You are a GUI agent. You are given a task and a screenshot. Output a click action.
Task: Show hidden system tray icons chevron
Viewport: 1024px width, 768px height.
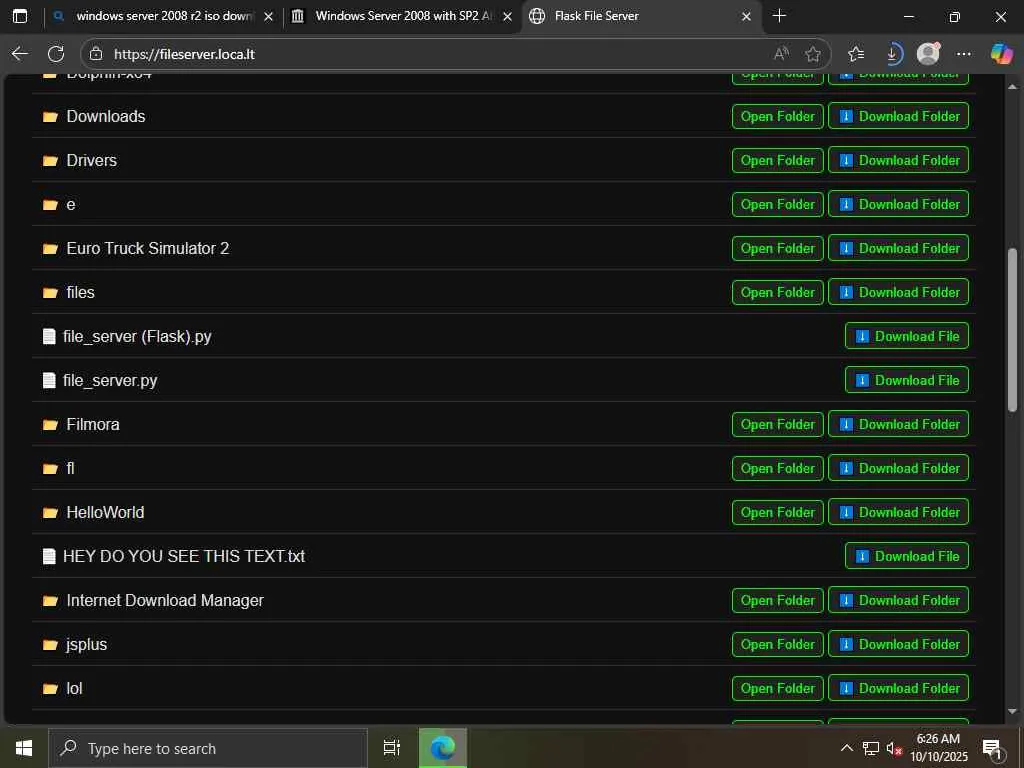click(846, 748)
